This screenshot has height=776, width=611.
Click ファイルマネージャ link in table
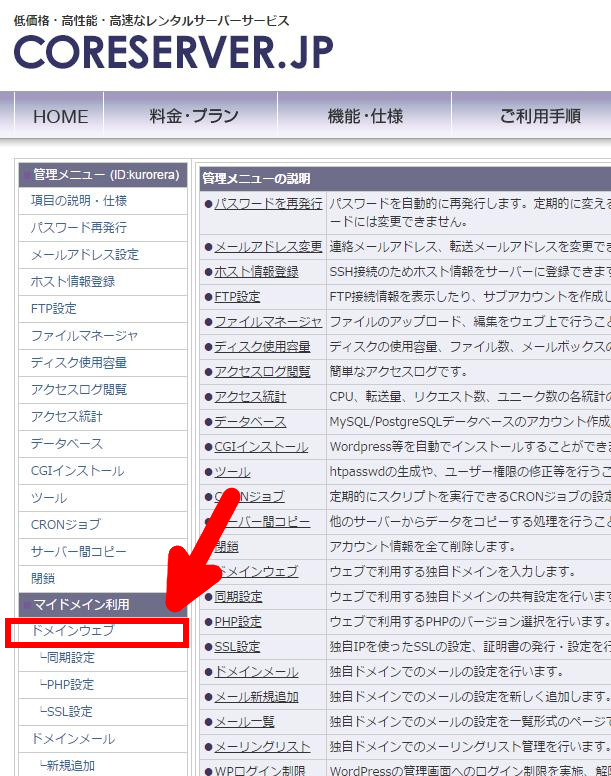pos(268,322)
